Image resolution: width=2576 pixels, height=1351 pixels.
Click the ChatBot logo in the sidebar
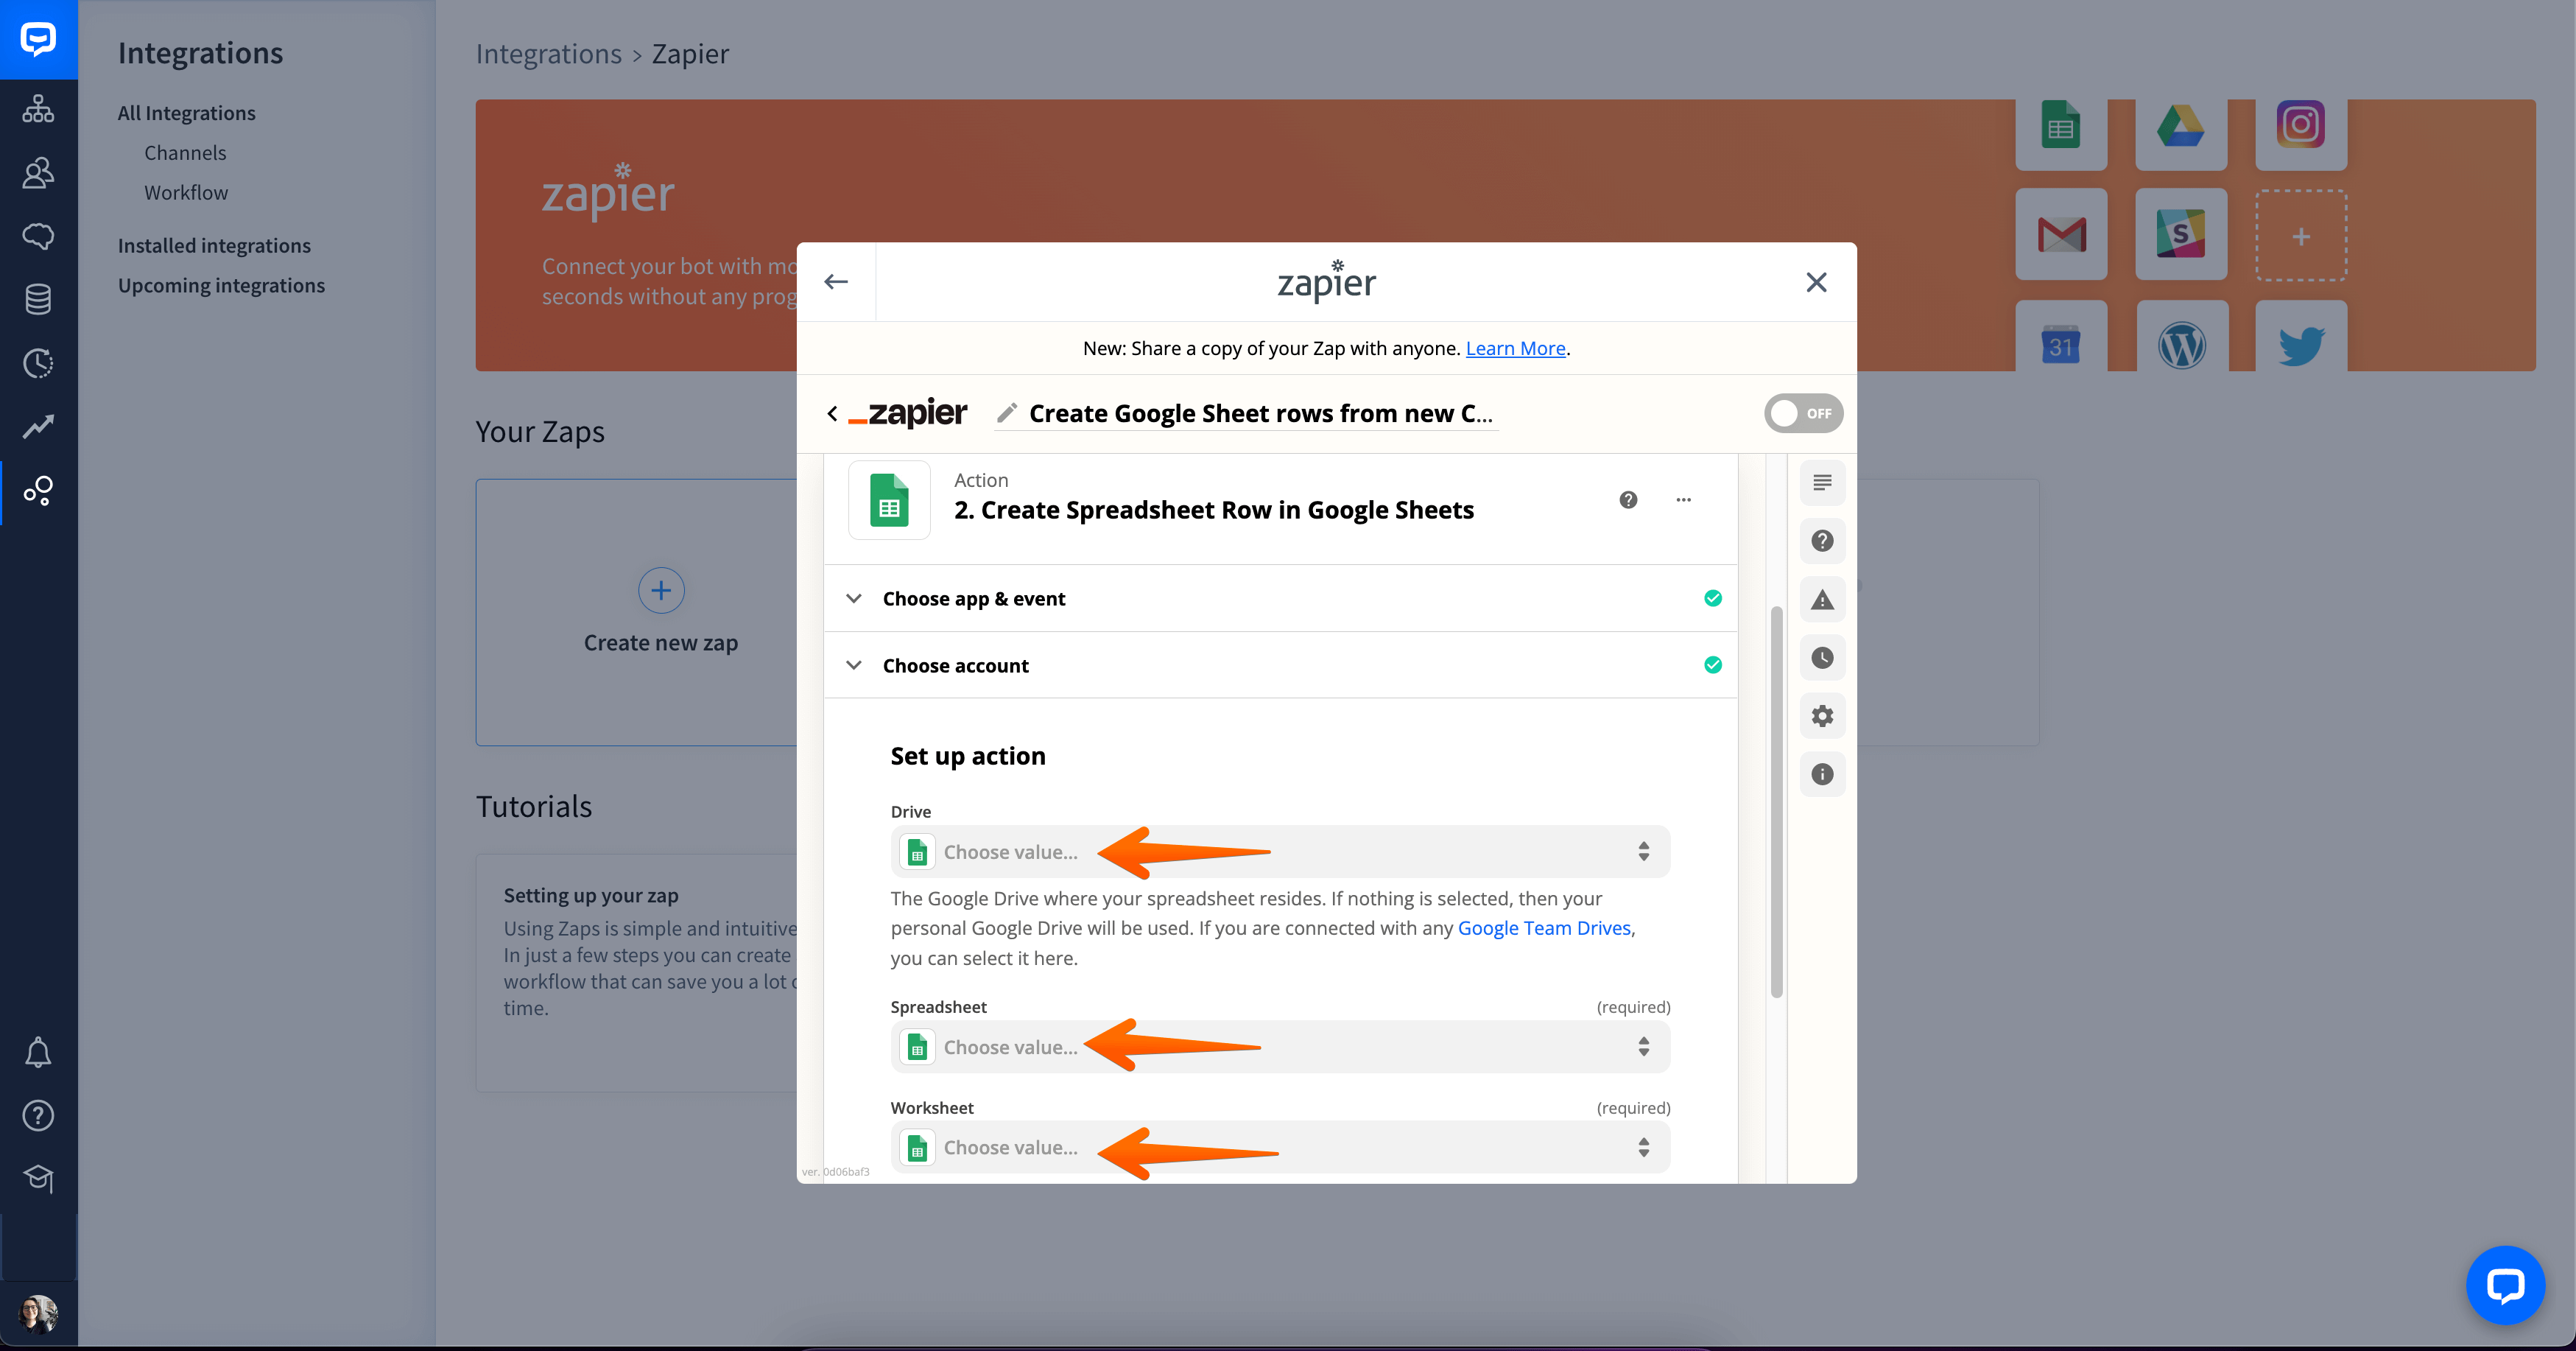click(x=38, y=39)
